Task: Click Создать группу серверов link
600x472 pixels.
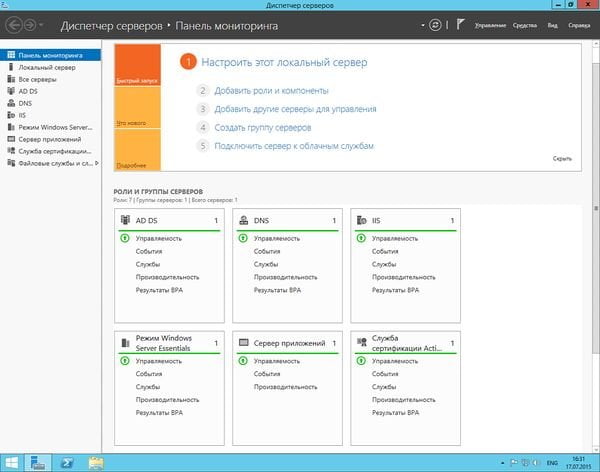Action: tap(262, 127)
